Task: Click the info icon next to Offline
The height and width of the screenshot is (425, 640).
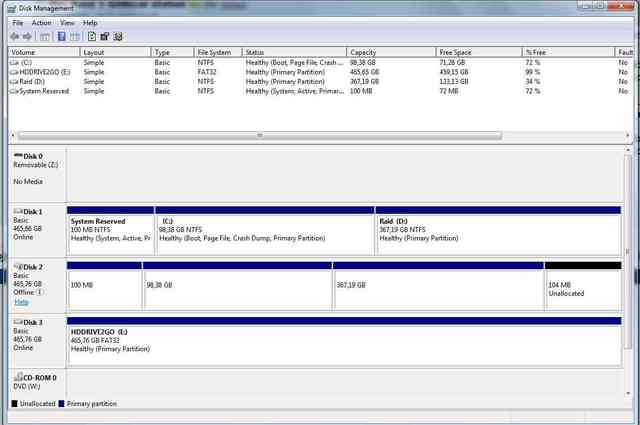Action: 40,292
